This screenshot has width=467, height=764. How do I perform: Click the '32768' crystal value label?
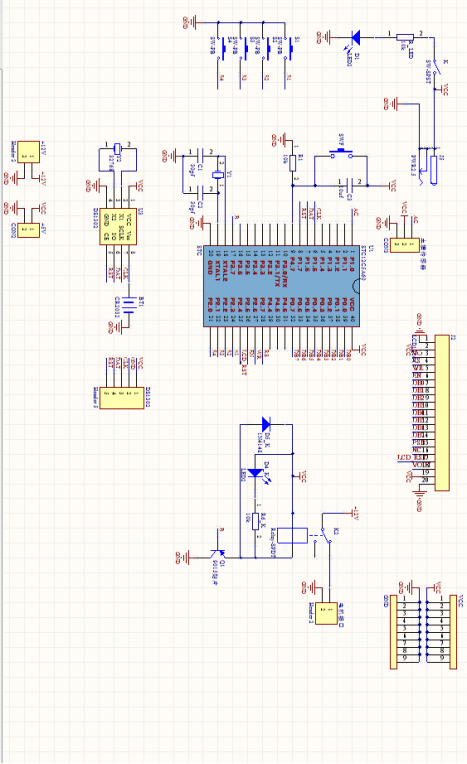pos(111,163)
